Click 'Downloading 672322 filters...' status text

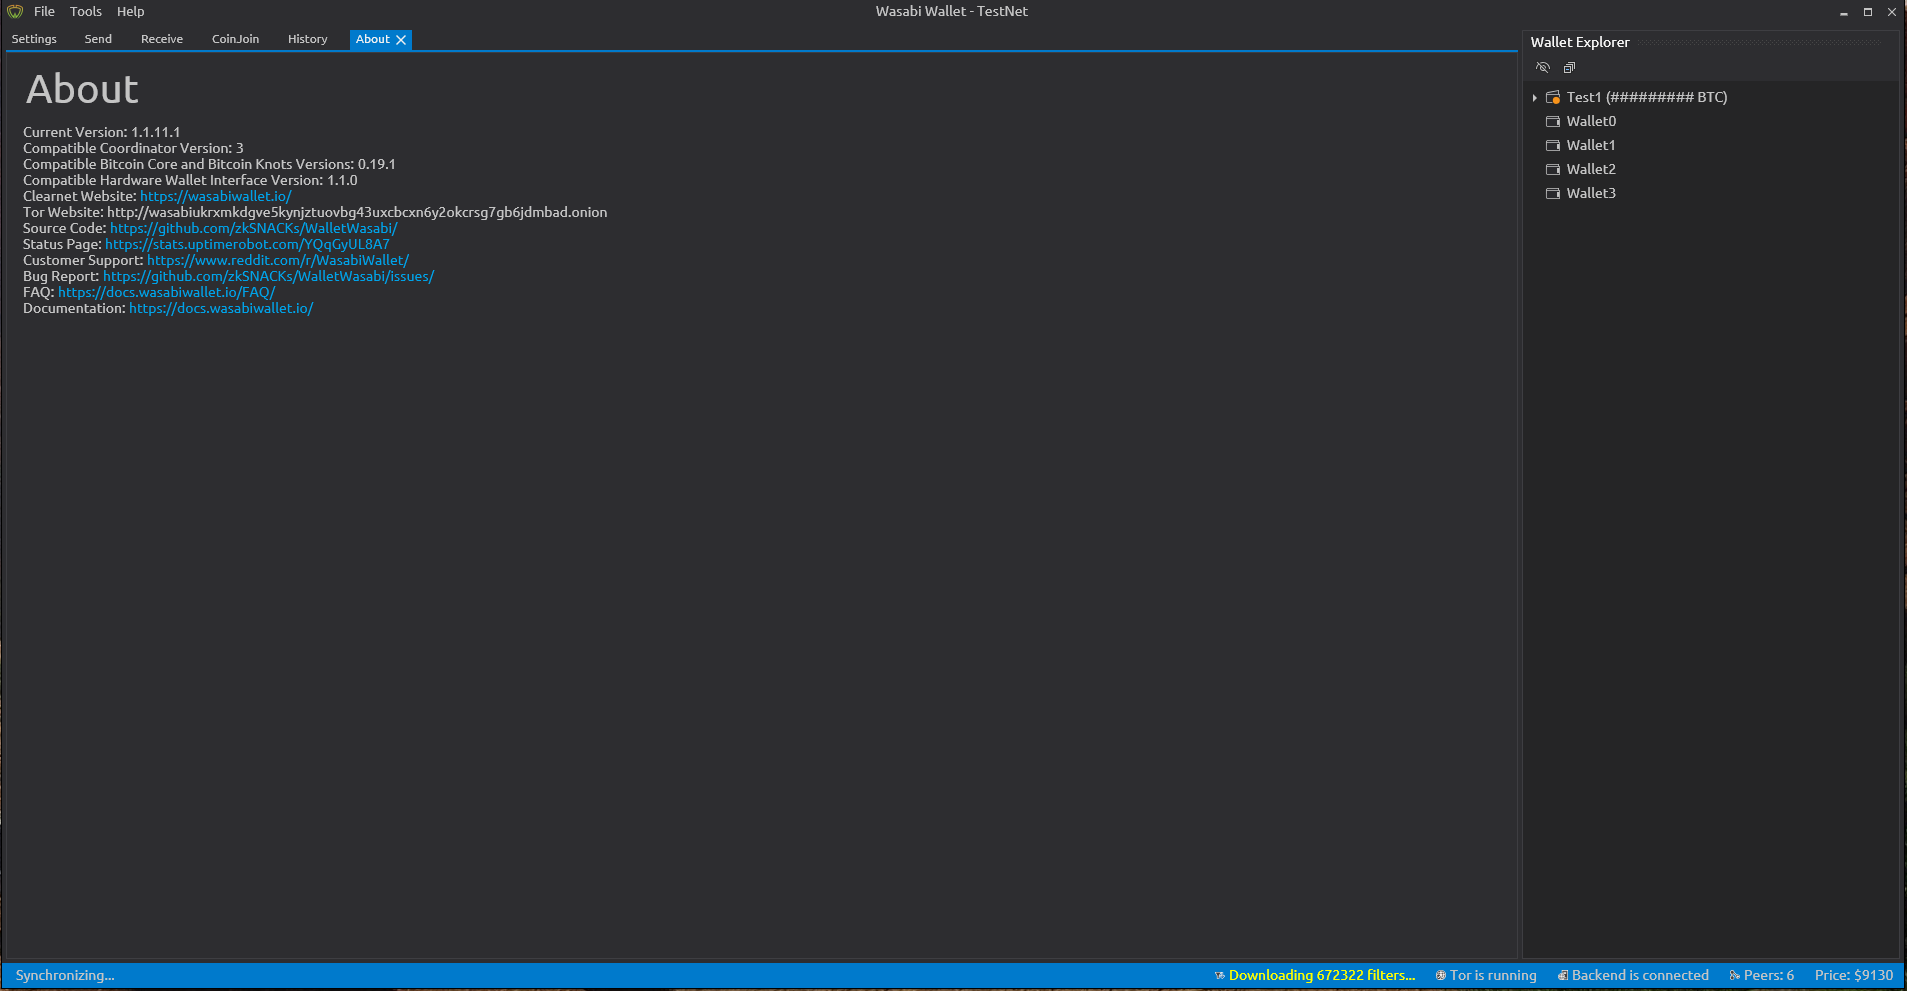click(1322, 975)
